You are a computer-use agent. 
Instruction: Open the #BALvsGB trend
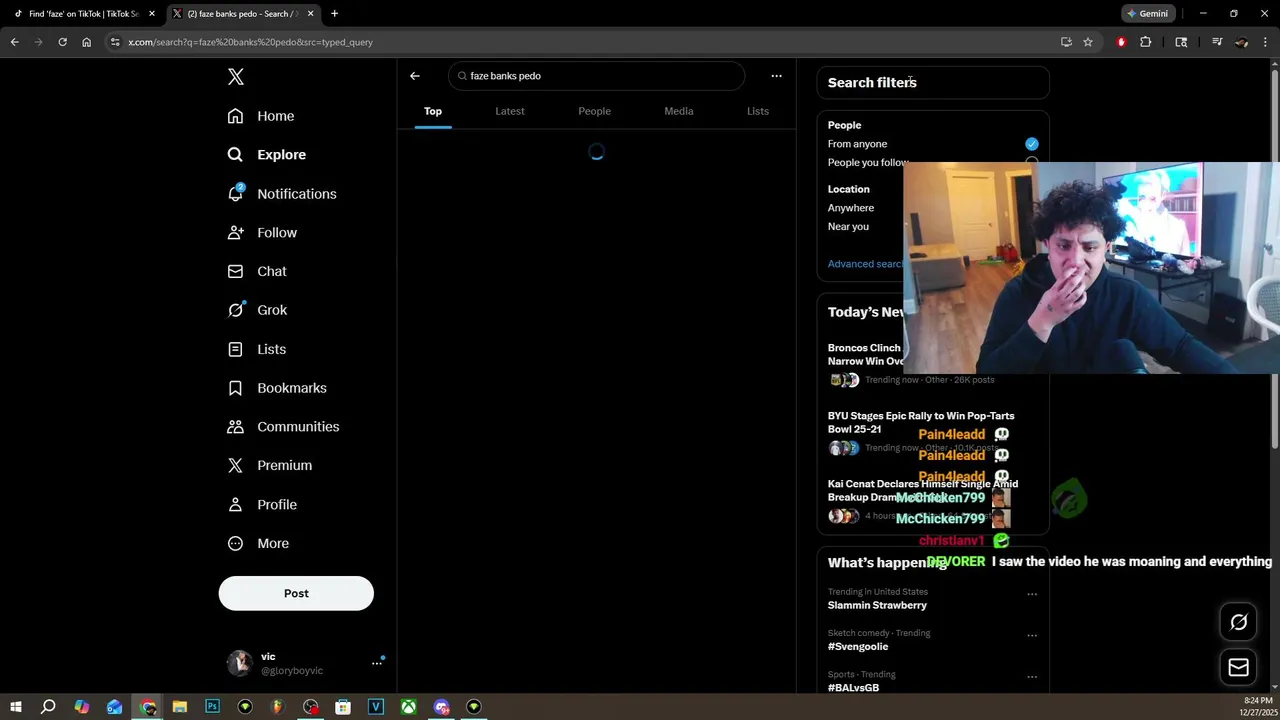(x=853, y=688)
